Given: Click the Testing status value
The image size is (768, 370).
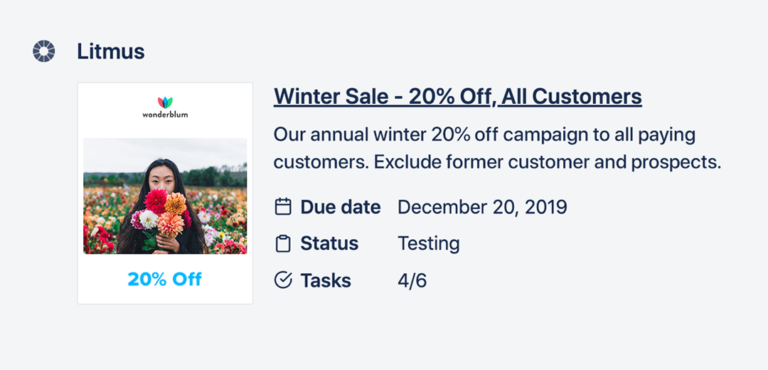Looking at the screenshot, I should [428, 244].
